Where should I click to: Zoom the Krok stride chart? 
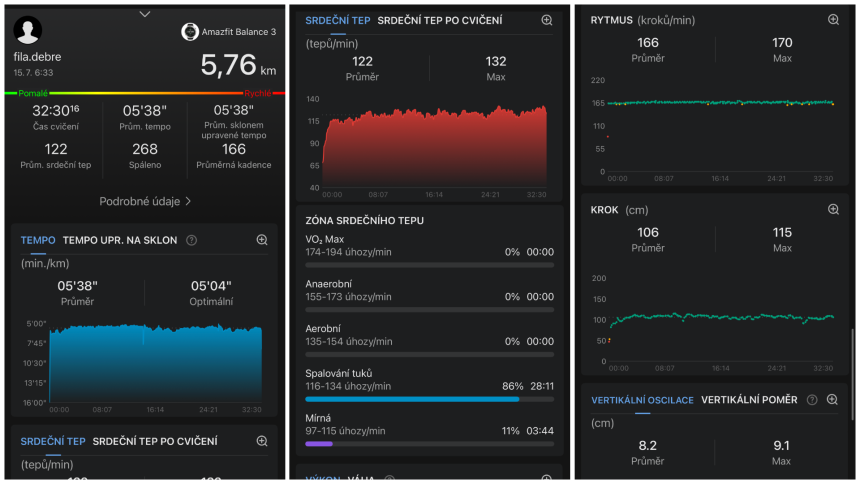coord(833,209)
